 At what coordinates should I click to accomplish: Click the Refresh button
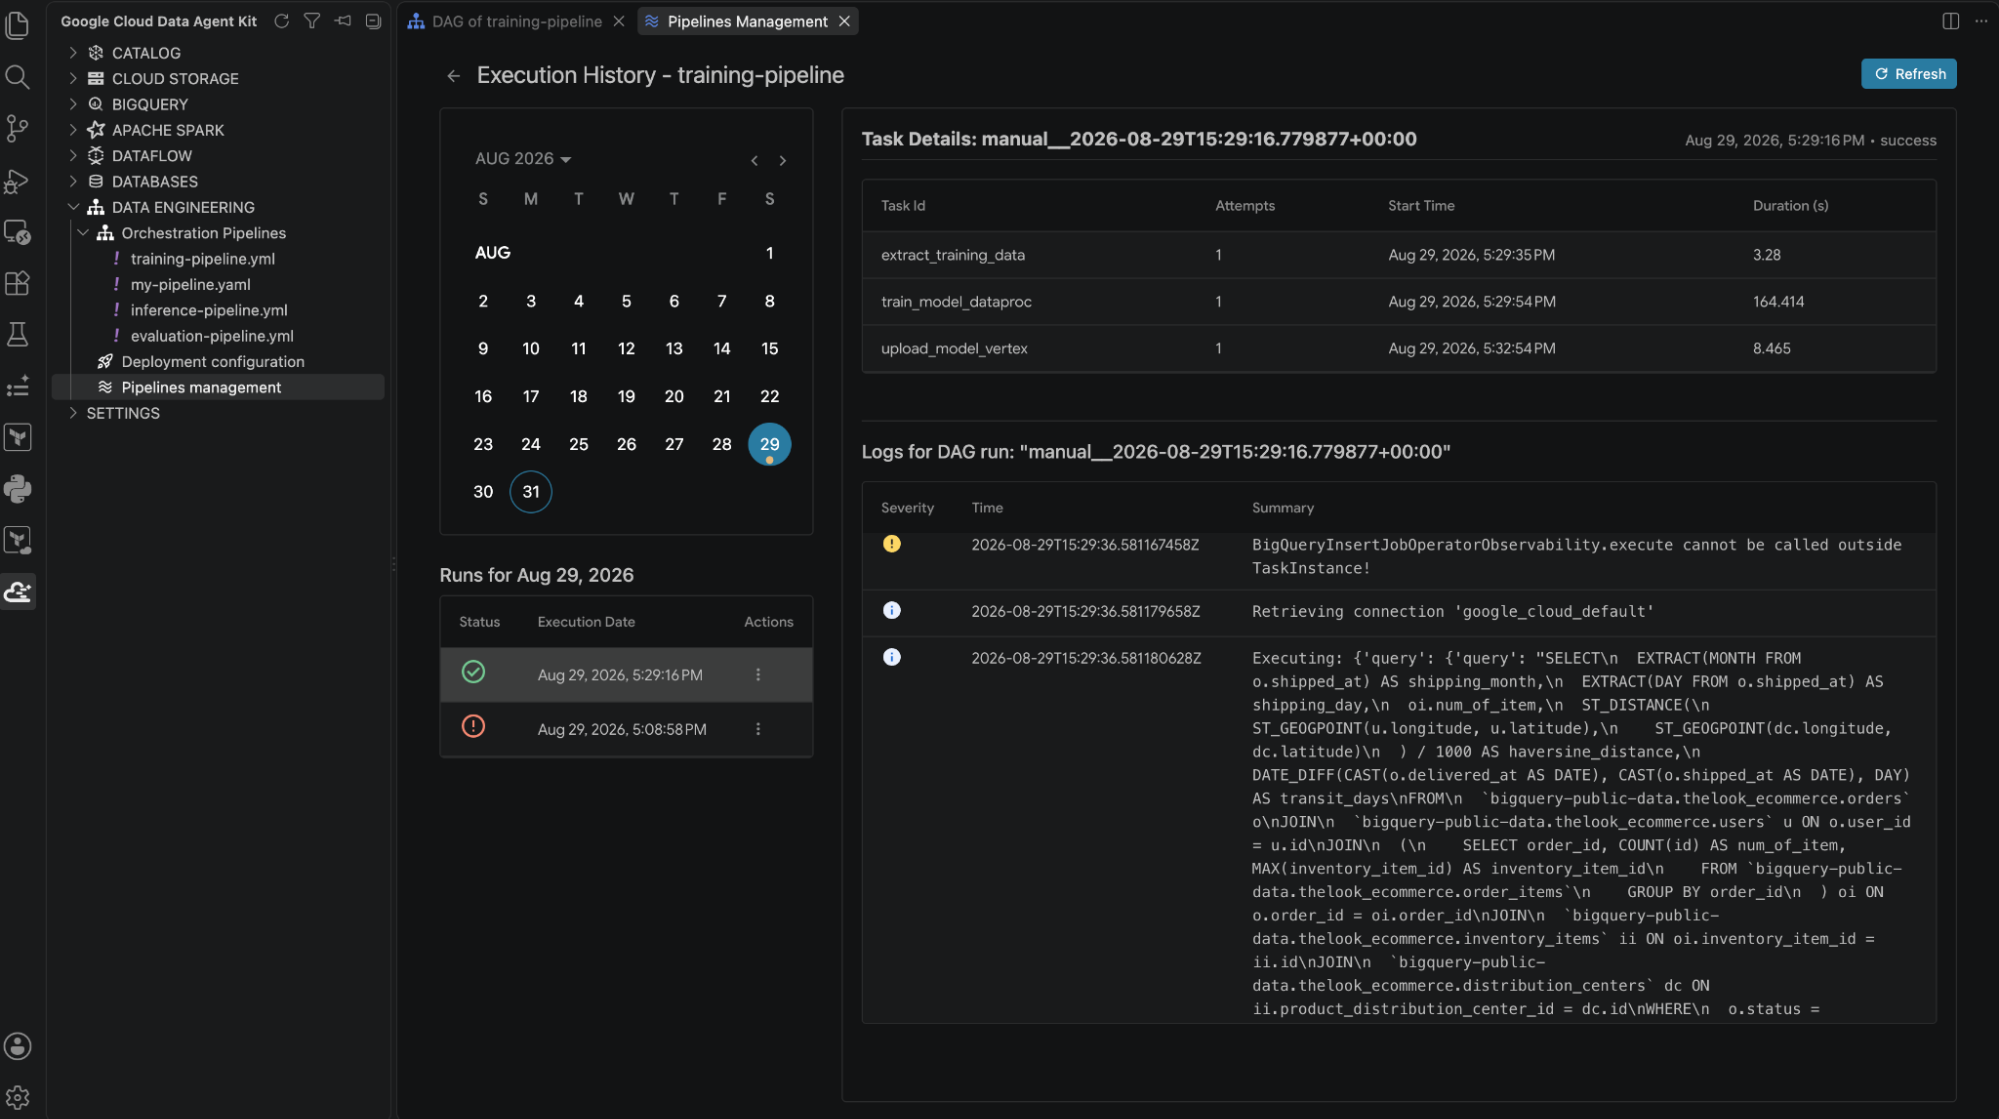(1908, 74)
